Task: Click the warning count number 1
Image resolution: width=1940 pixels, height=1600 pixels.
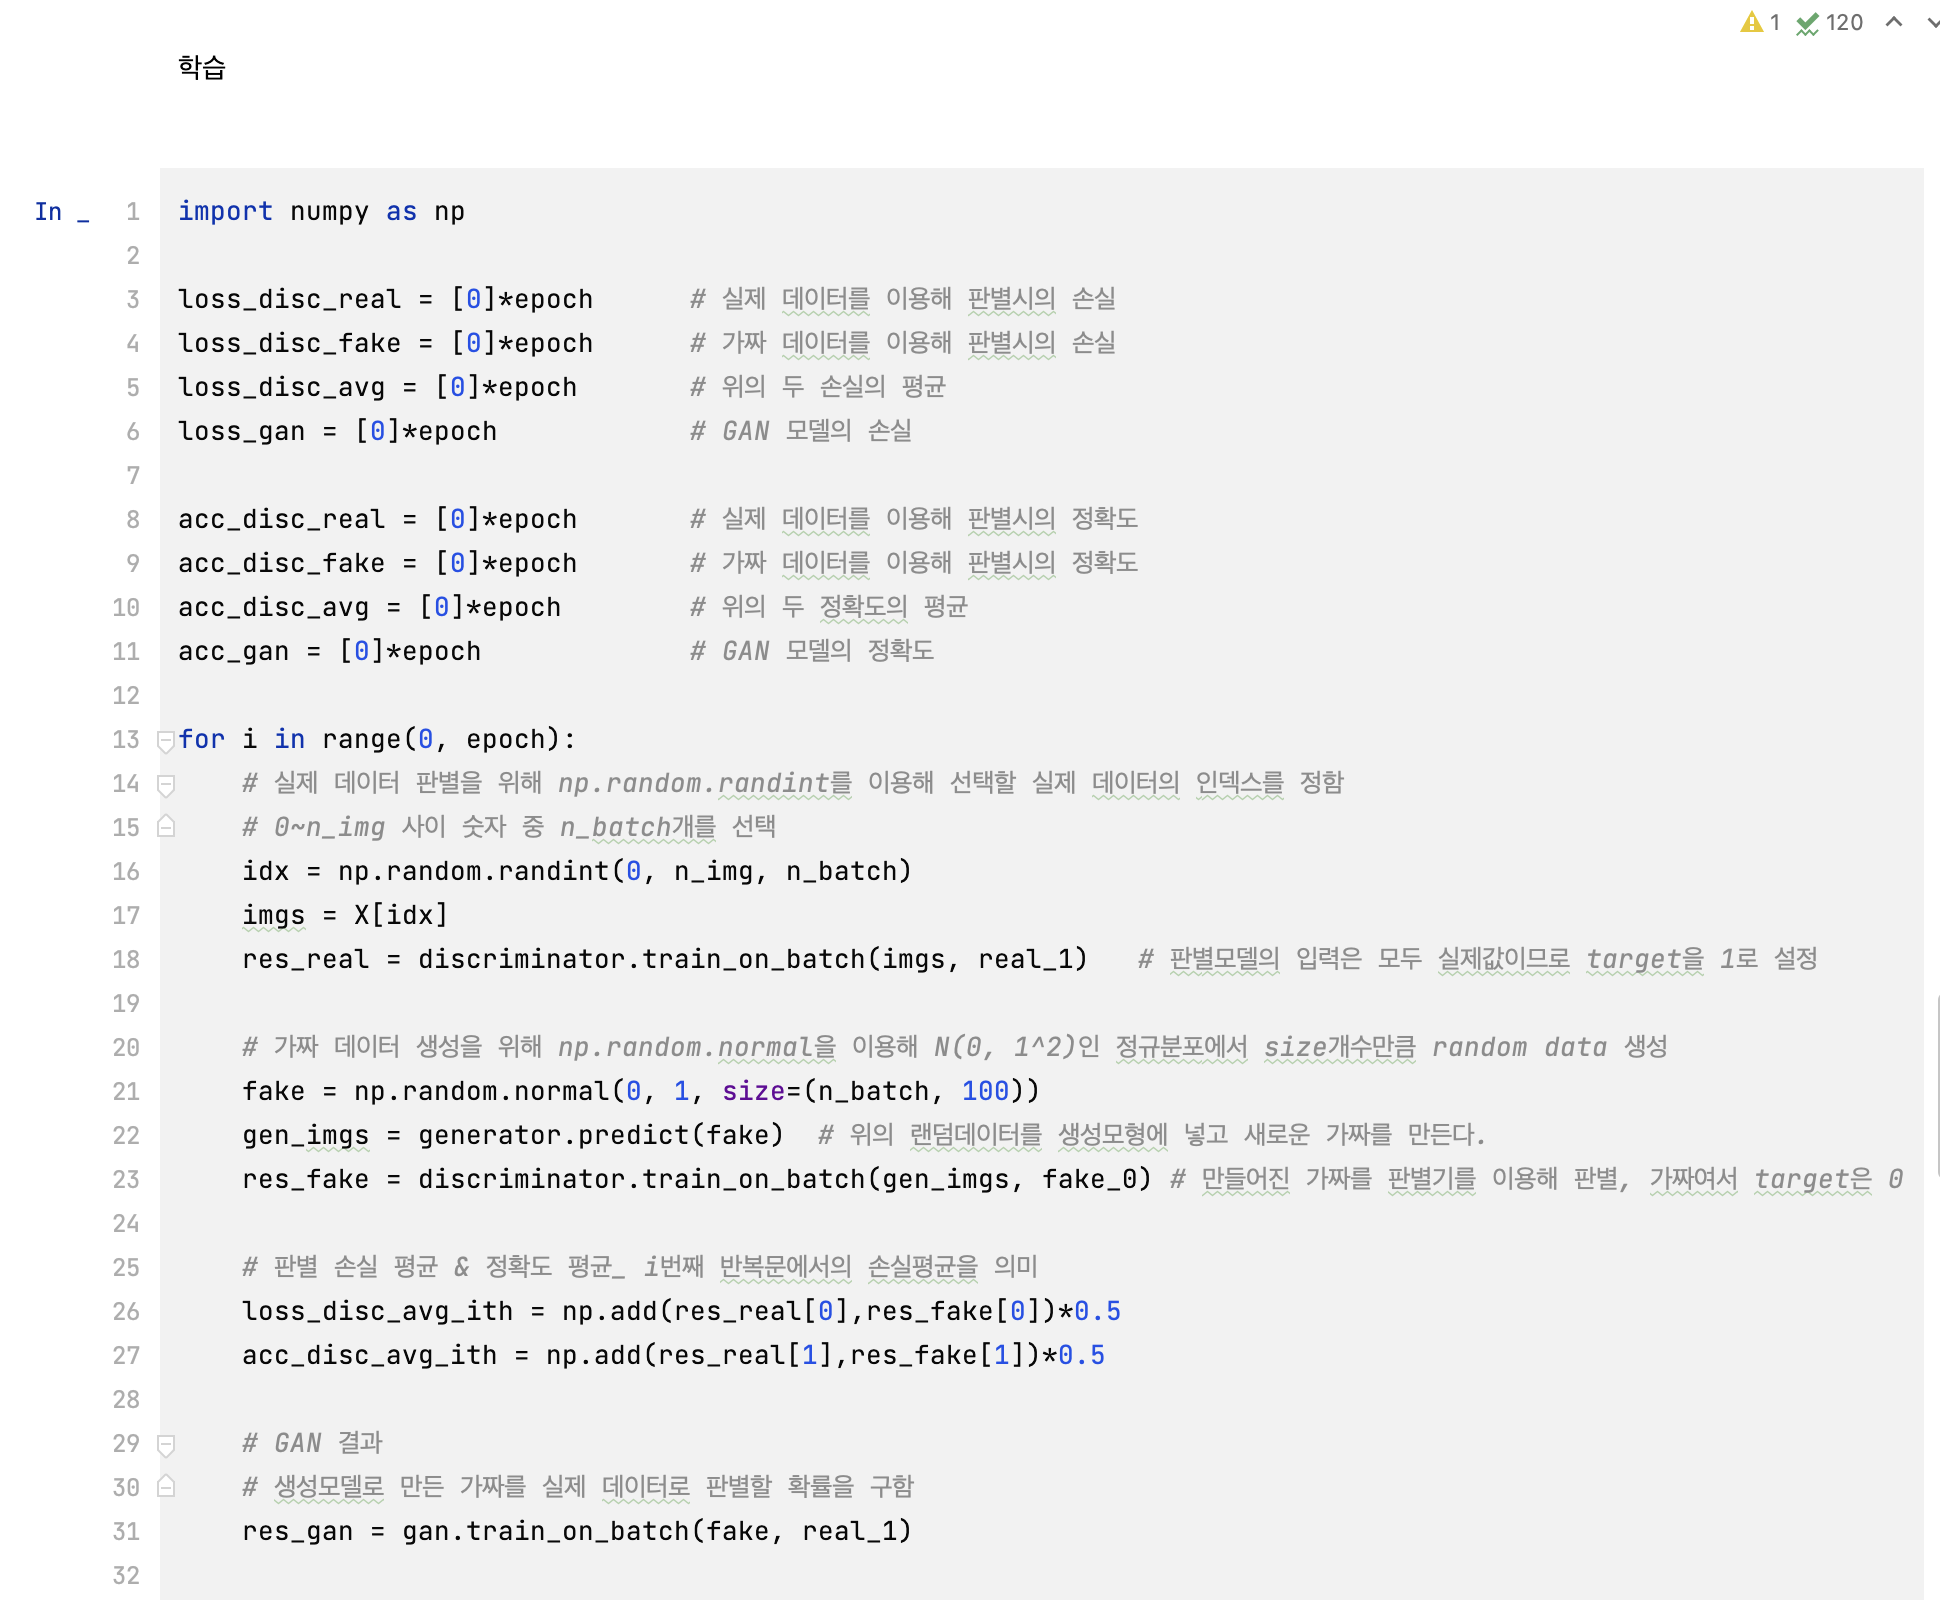Action: tap(1775, 22)
